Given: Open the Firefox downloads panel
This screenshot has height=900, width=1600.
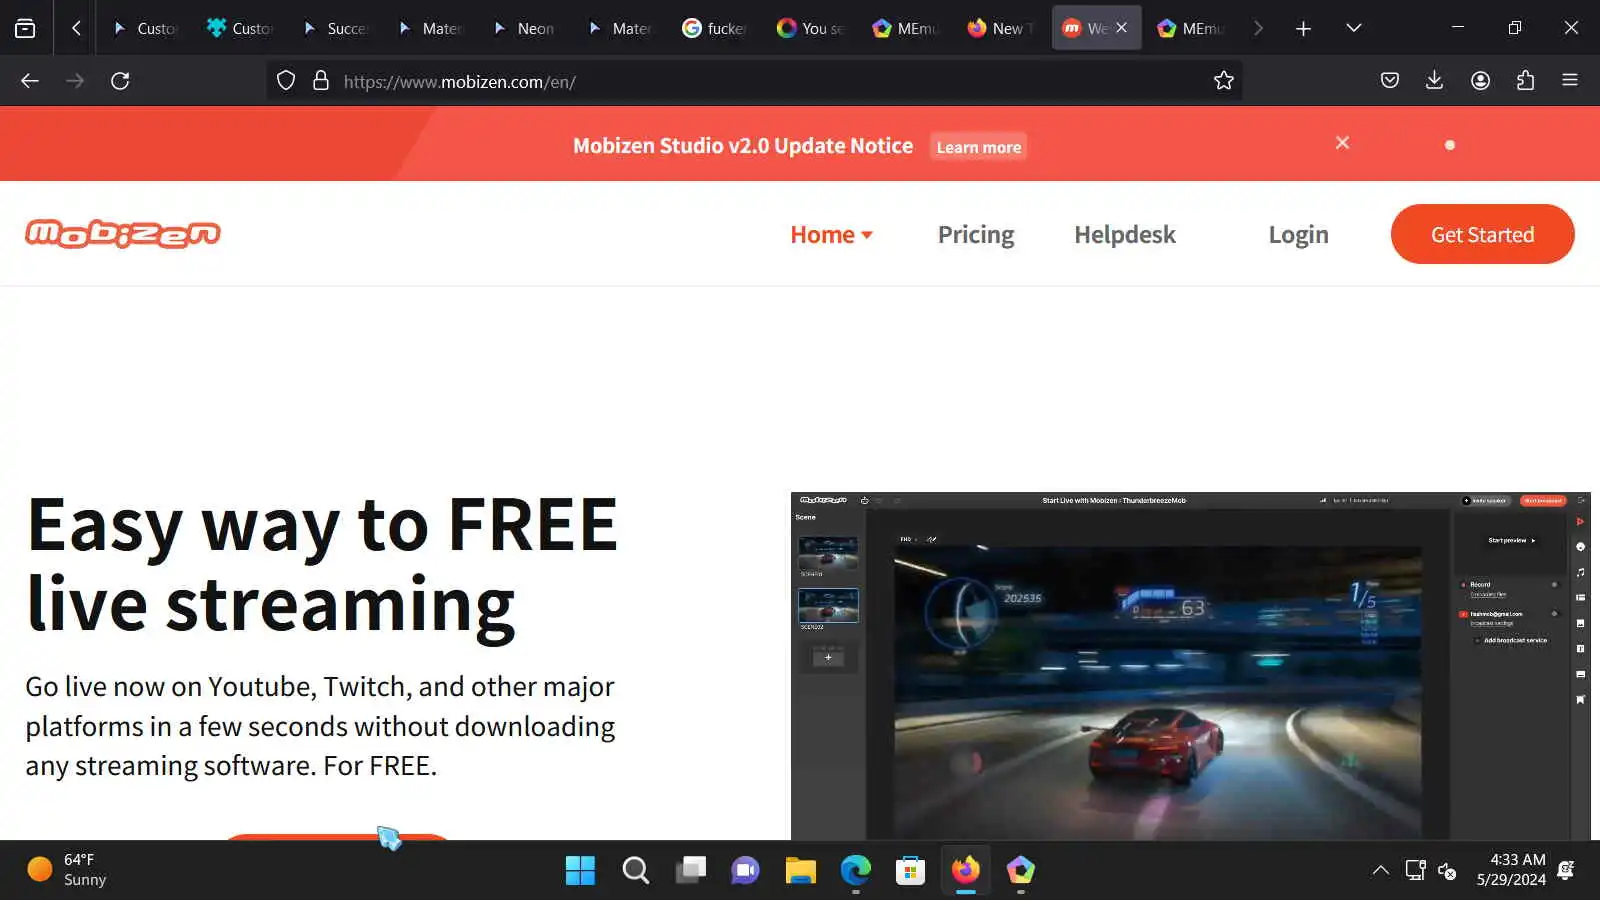Looking at the screenshot, I should tap(1434, 81).
